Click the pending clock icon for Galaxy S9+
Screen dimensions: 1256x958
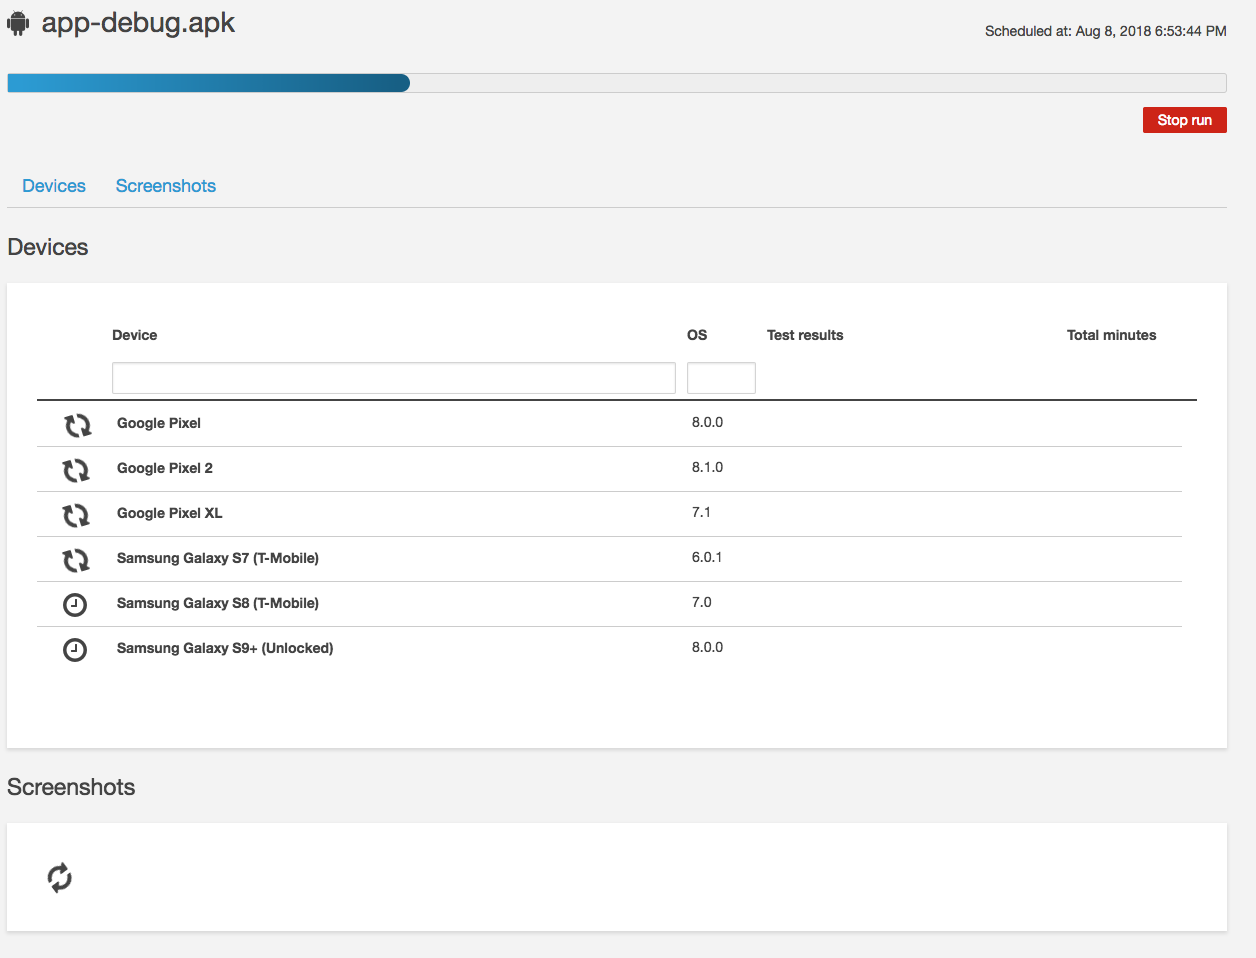tap(75, 650)
